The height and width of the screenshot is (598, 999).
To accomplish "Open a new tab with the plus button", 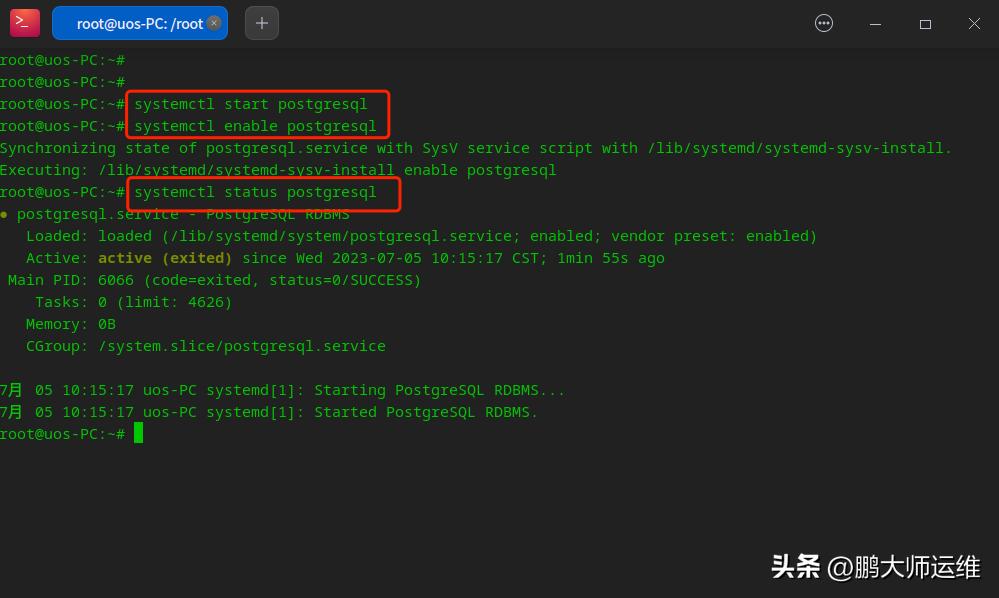I will pyautogui.click(x=261, y=22).
